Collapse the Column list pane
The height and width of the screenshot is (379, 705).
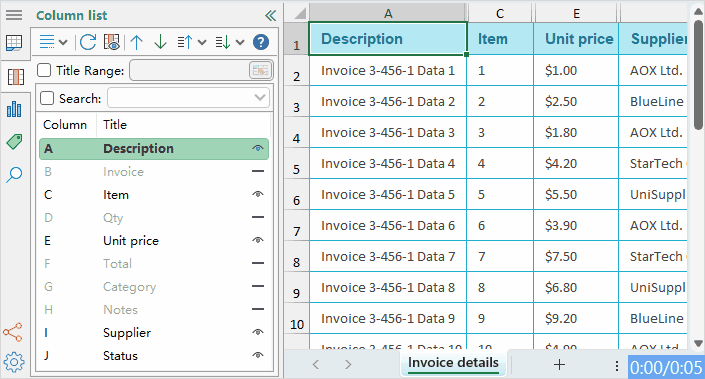pyautogui.click(x=270, y=16)
